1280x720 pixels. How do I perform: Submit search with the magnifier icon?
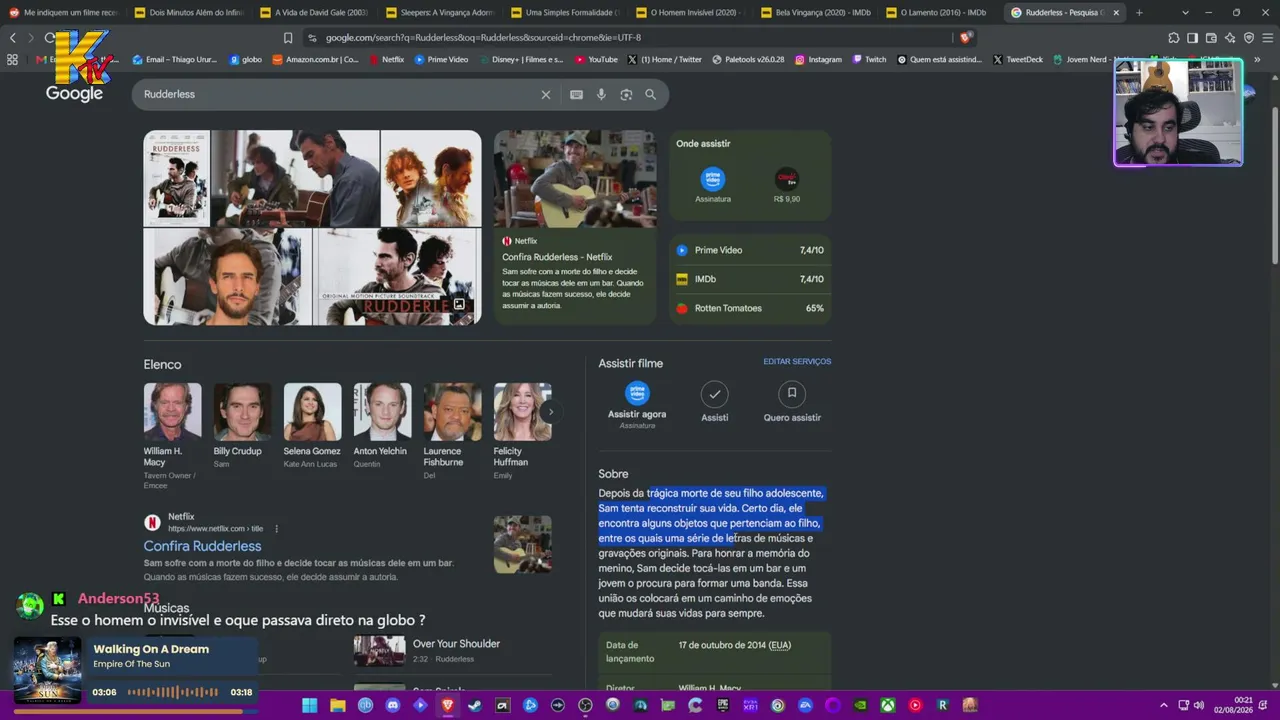point(651,94)
